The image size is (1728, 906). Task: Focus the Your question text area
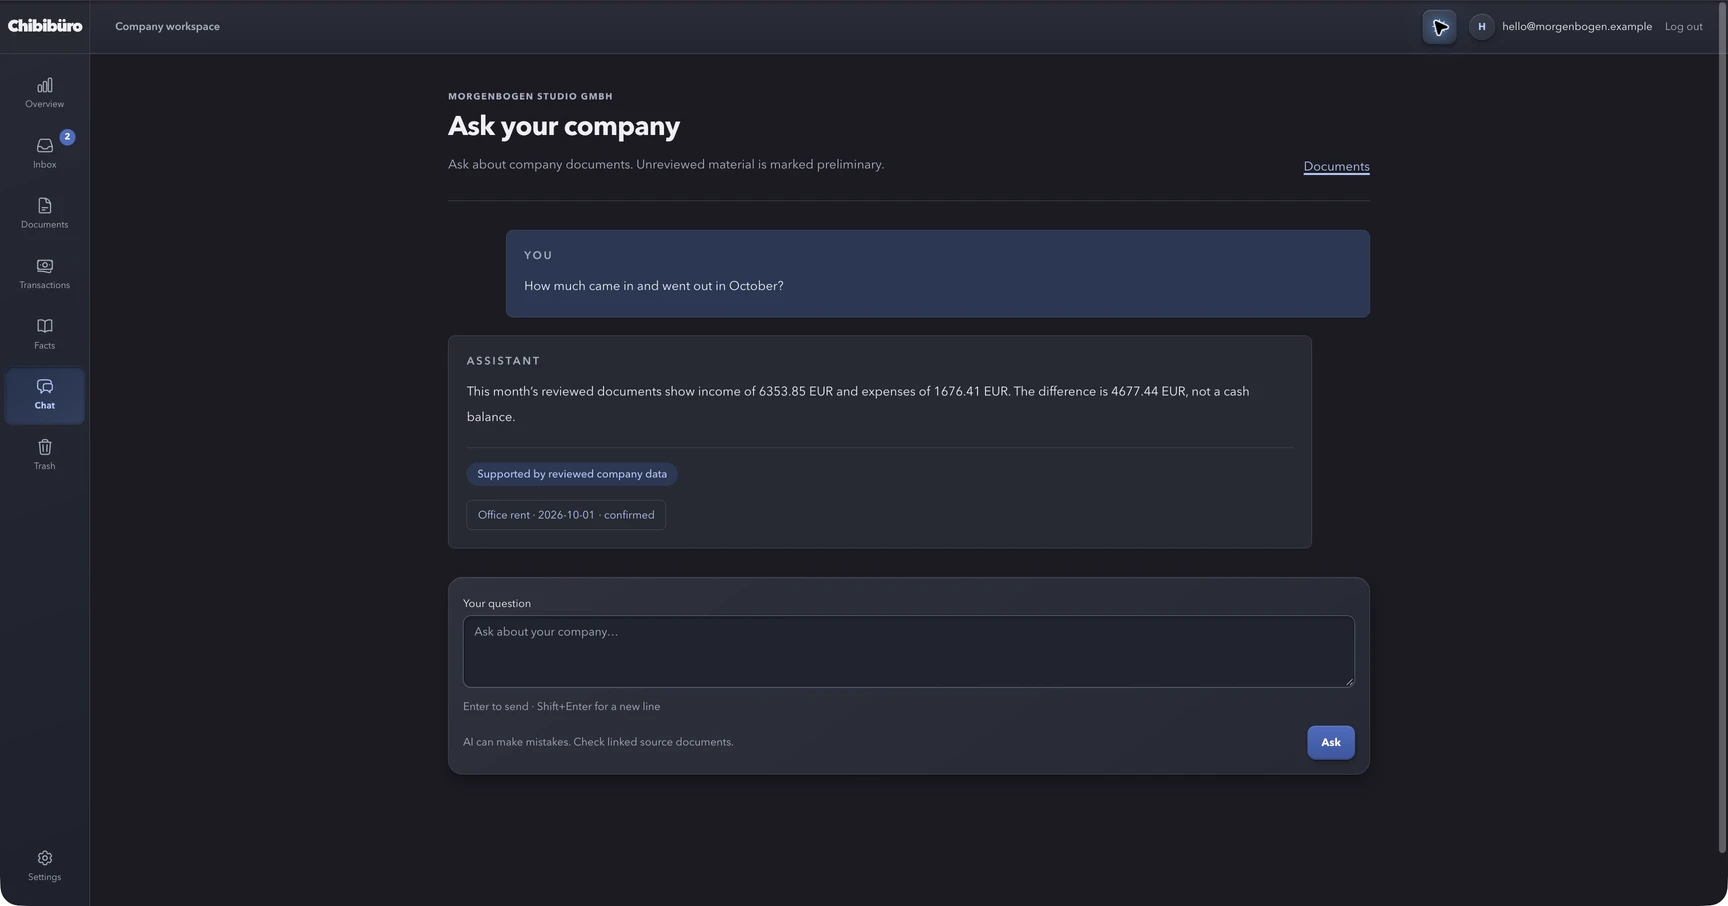(x=908, y=651)
